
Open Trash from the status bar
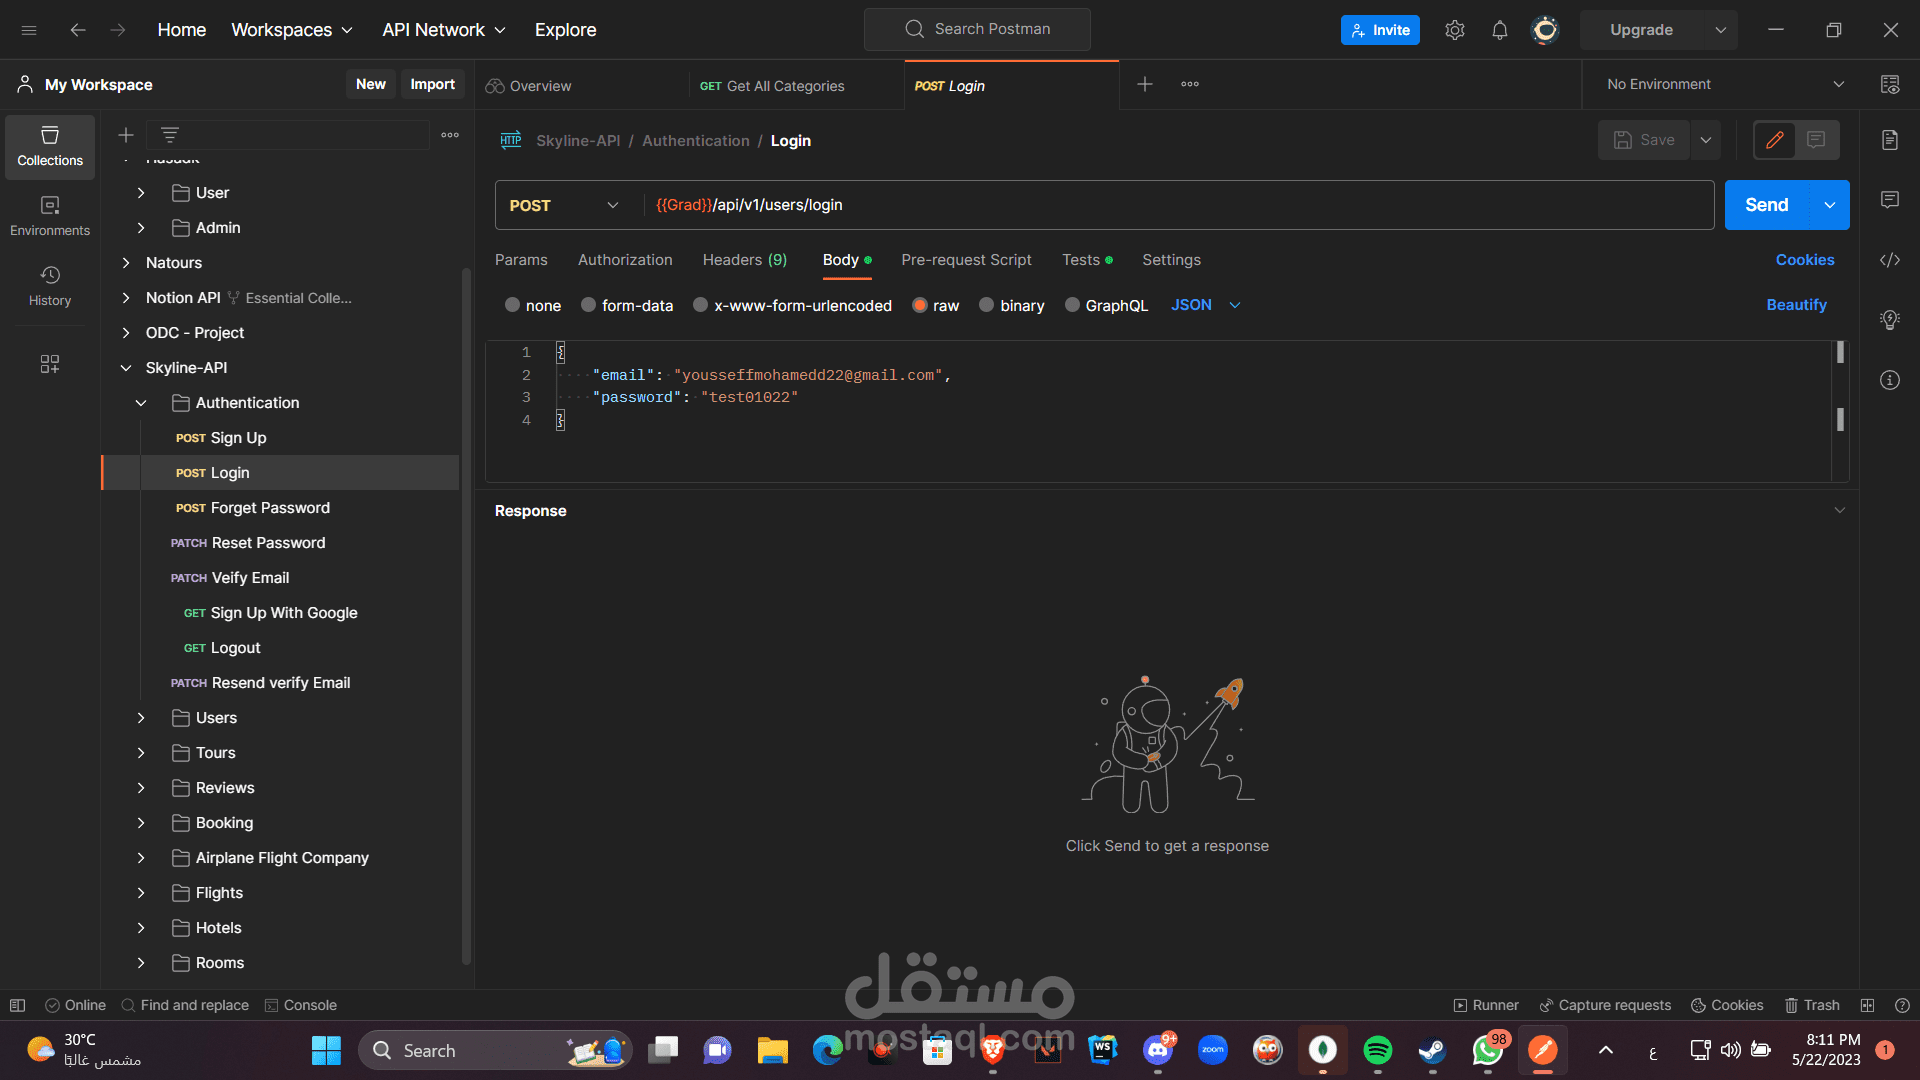click(x=1813, y=1005)
